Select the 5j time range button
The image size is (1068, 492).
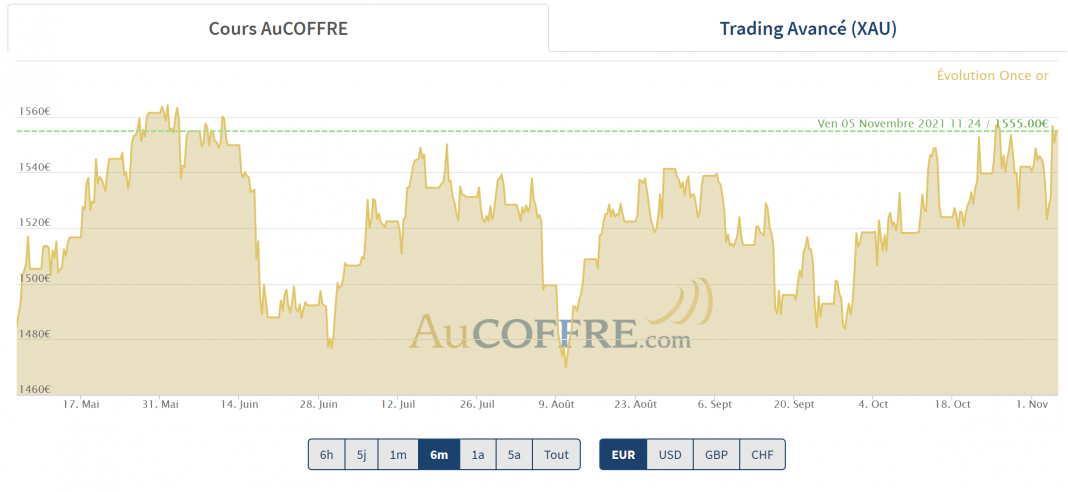[x=361, y=454]
